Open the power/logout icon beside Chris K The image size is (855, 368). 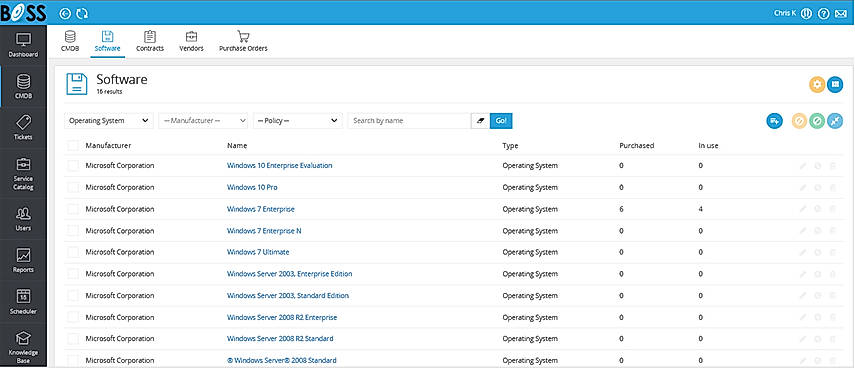pyautogui.click(x=806, y=14)
